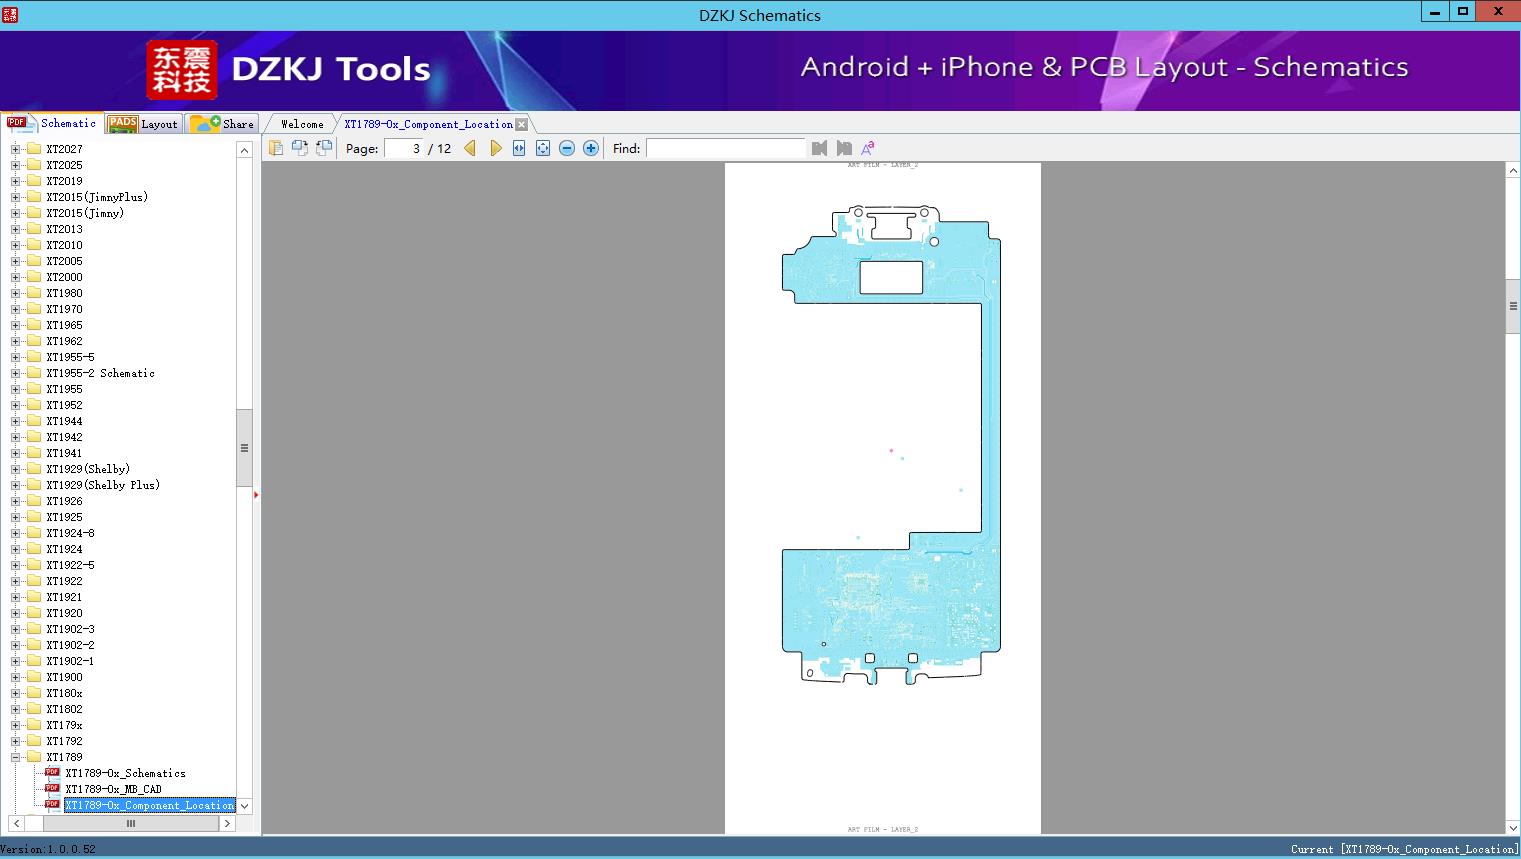Select the XT2005 folder

64,261
